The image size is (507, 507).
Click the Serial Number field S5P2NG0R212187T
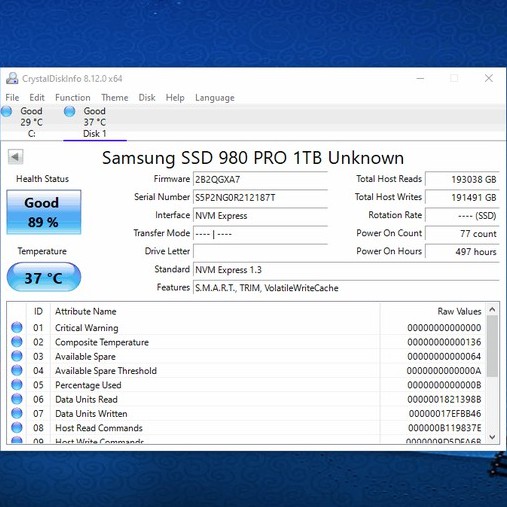click(260, 197)
